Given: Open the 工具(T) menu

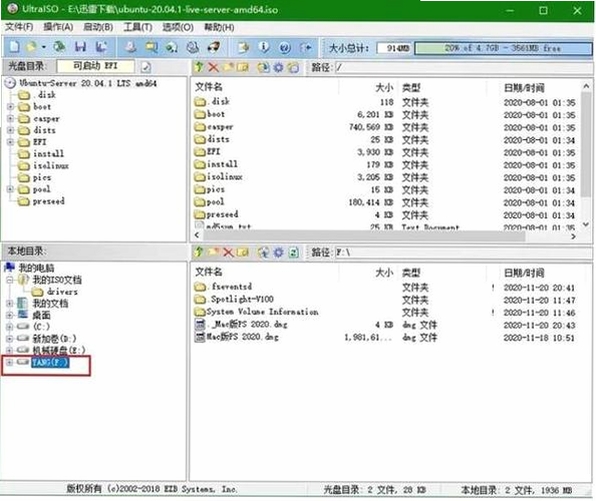Looking at the screenshot, I should tap(138, 27).
